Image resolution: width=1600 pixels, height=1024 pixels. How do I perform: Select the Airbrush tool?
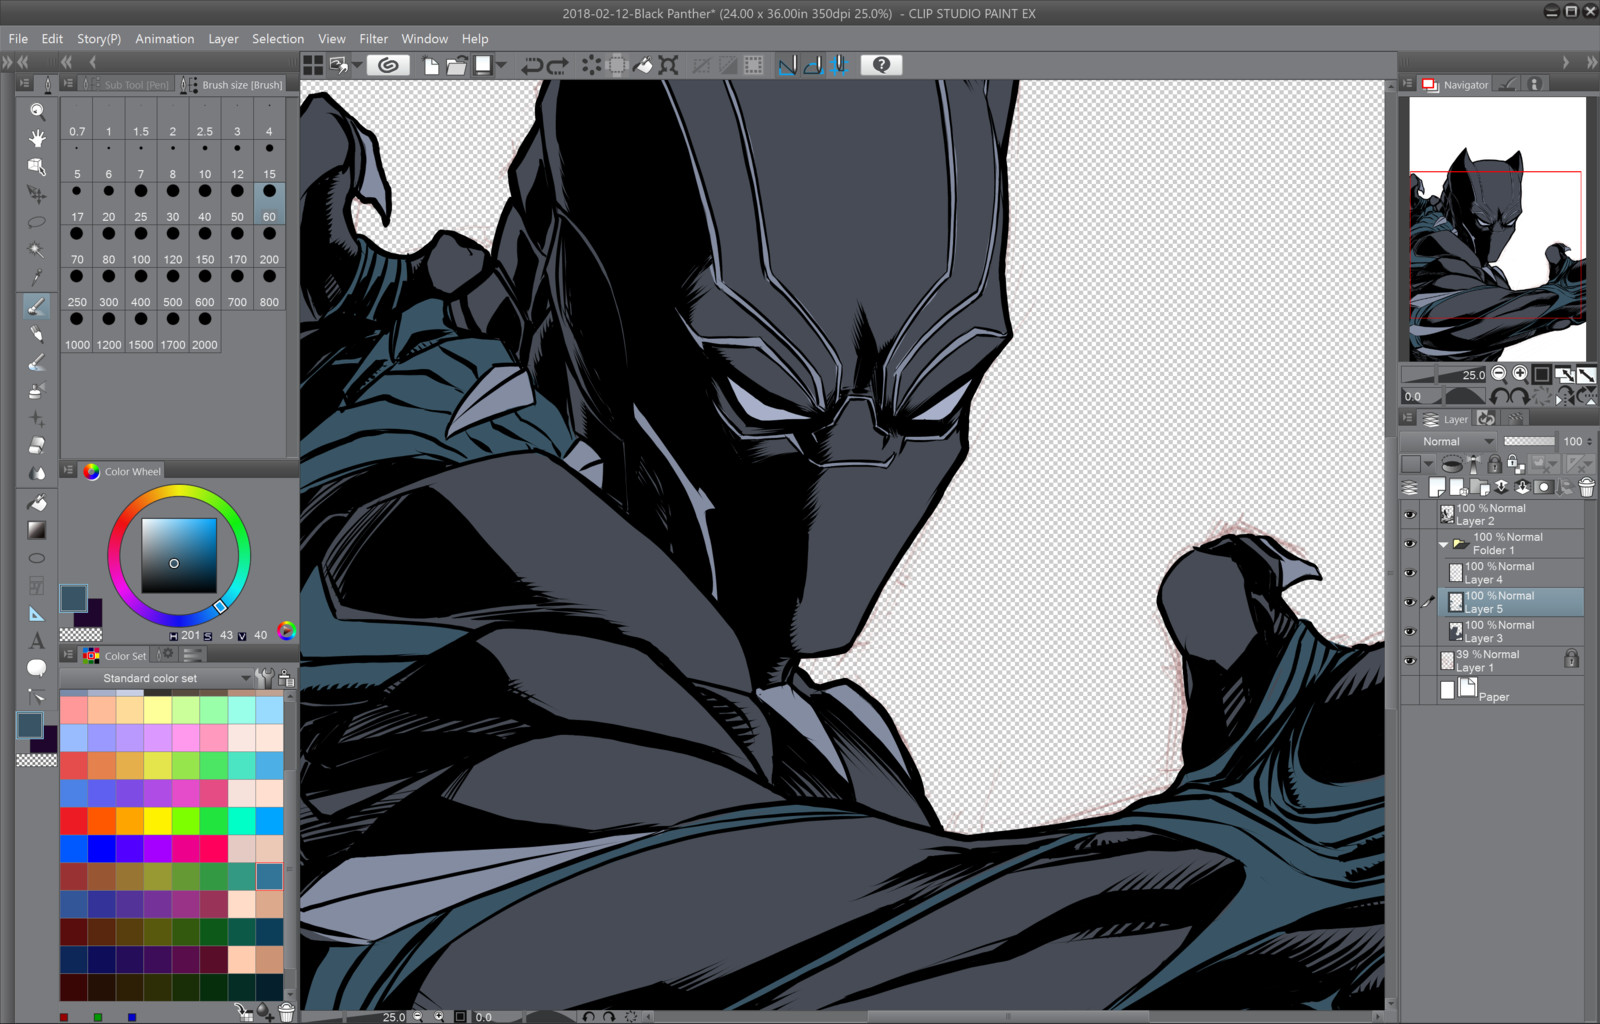pyautogui.click(x=37, y=390)
